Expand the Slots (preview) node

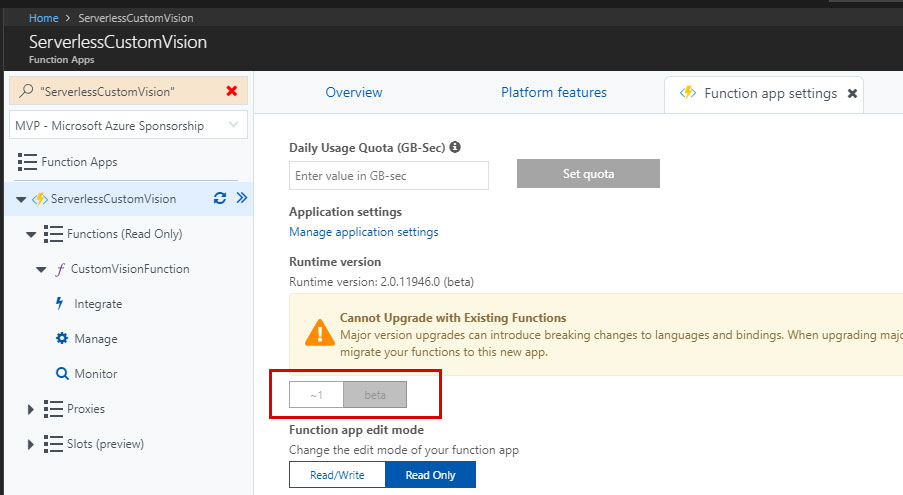point(31,444)
